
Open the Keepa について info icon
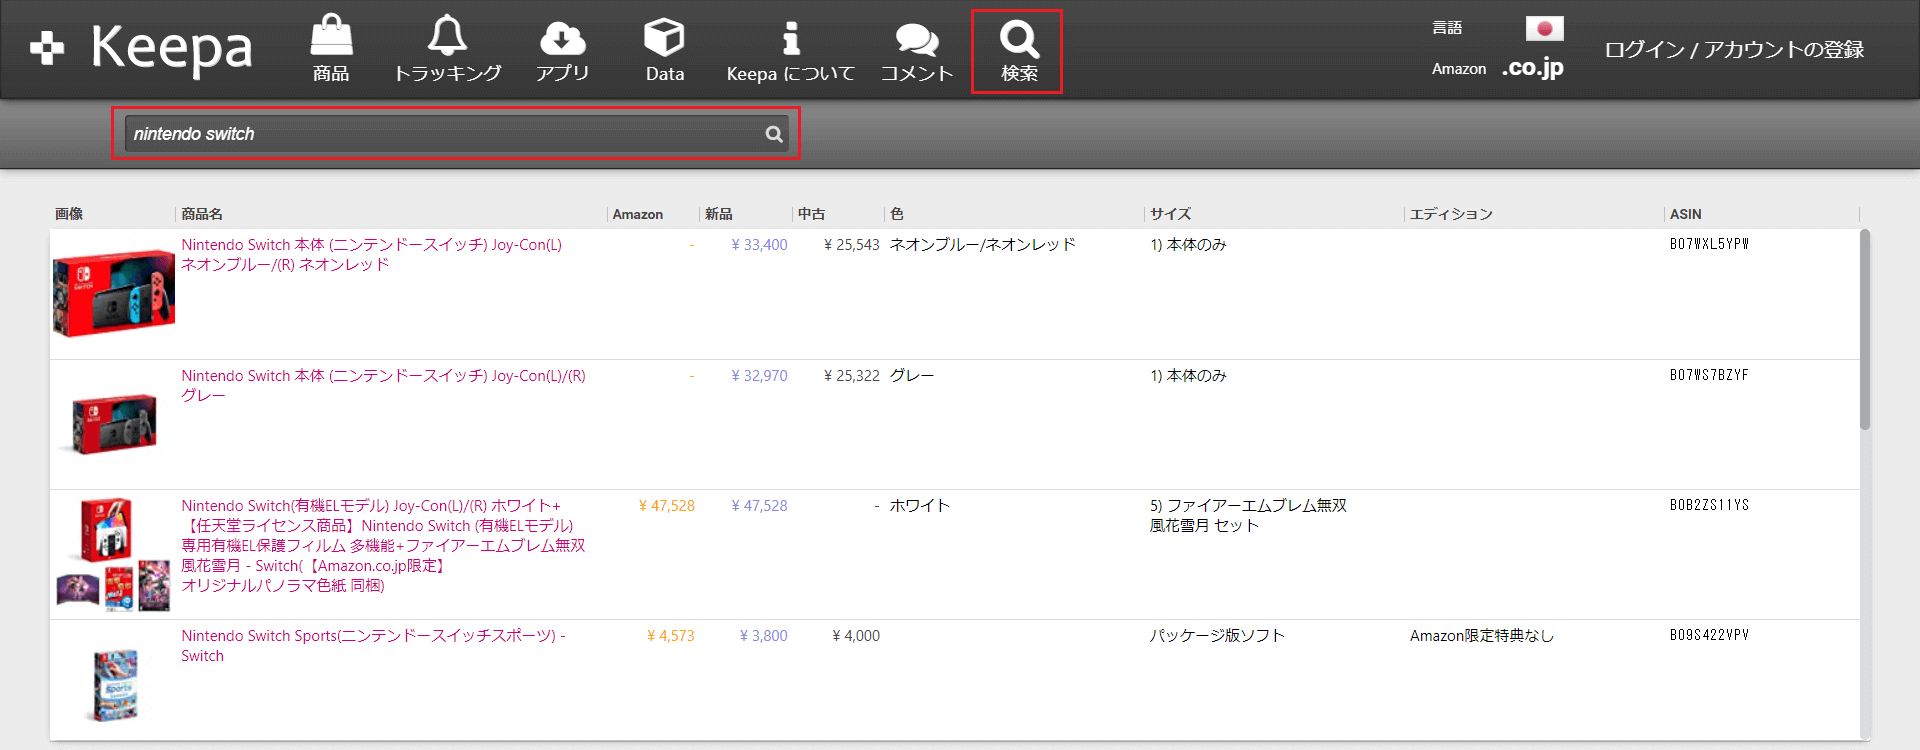coord(790,38)
